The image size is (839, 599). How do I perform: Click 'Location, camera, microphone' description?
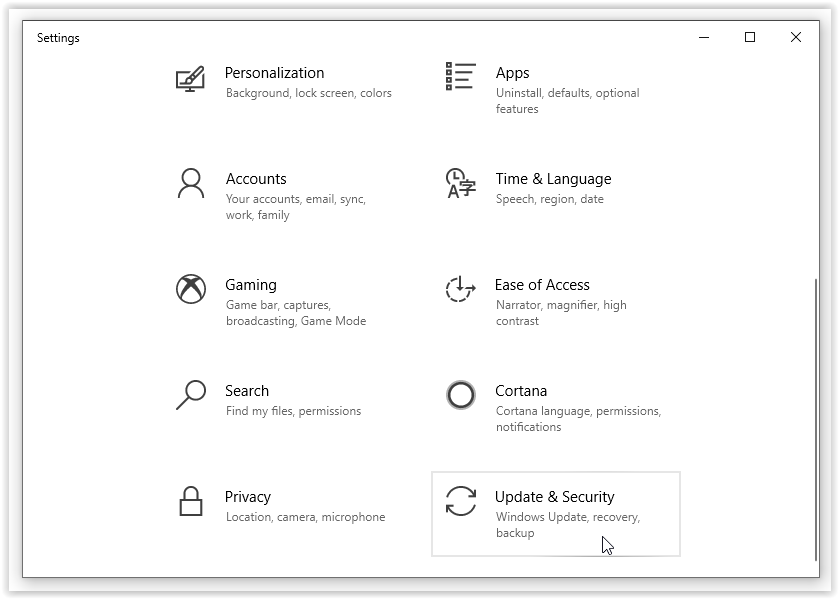pyautogui.click(x=306, y=517)
